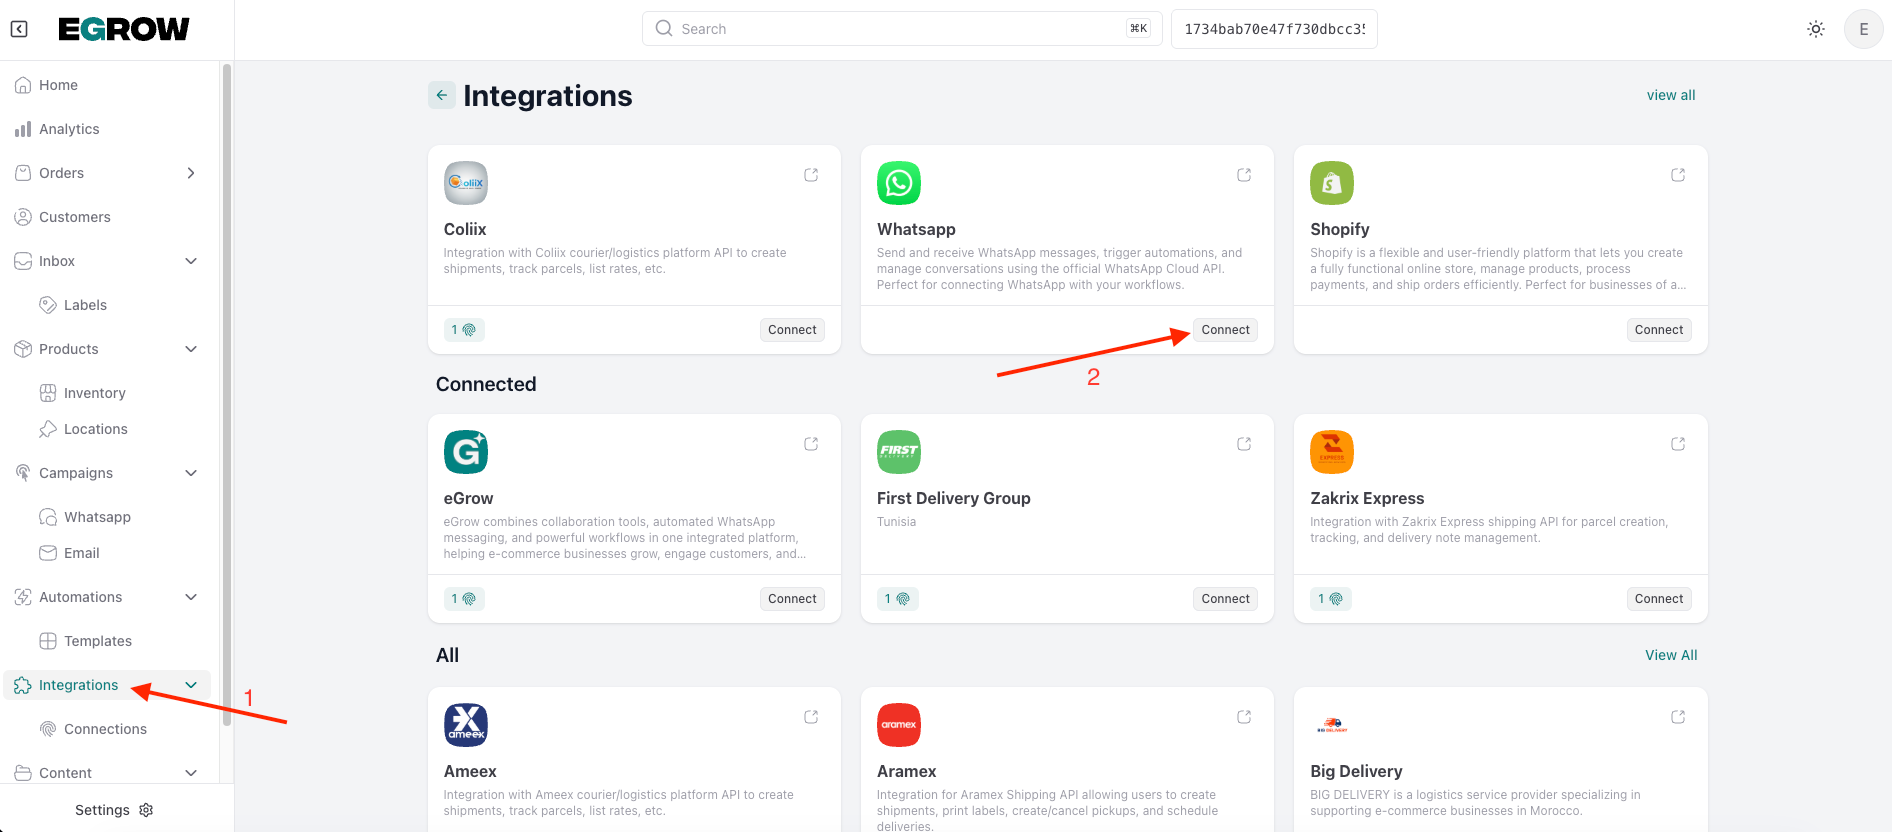
Task: Click the Zakrix Express logo icon
Action: click(1331, 452)
